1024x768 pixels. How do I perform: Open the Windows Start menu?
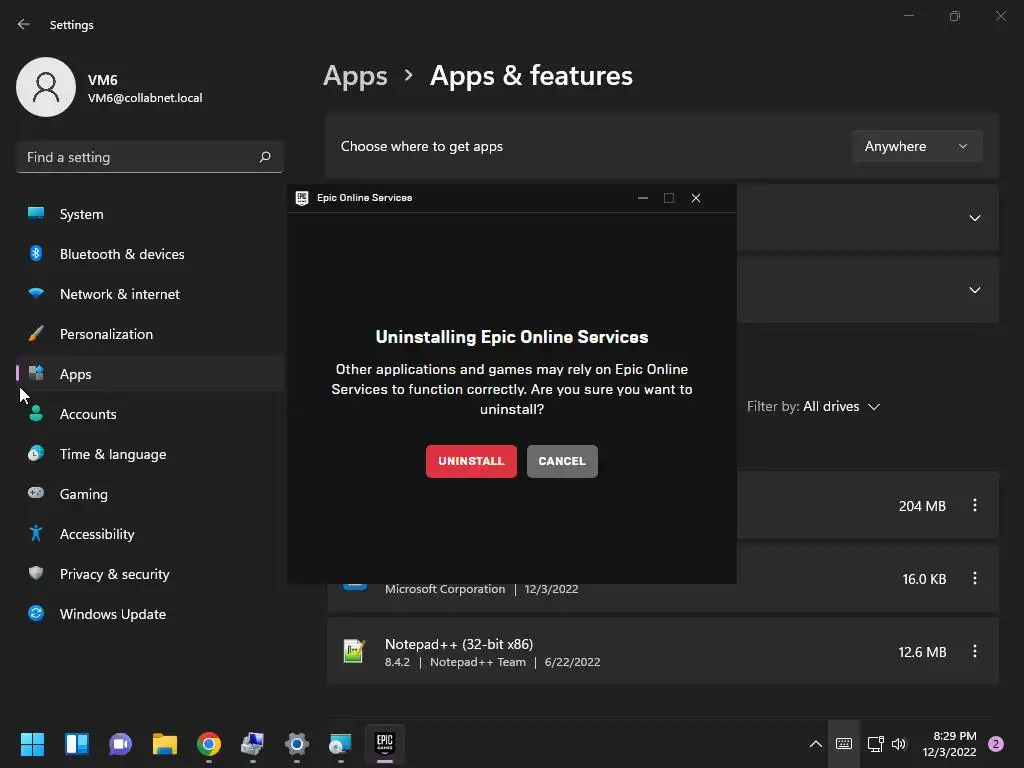[32, 744]
